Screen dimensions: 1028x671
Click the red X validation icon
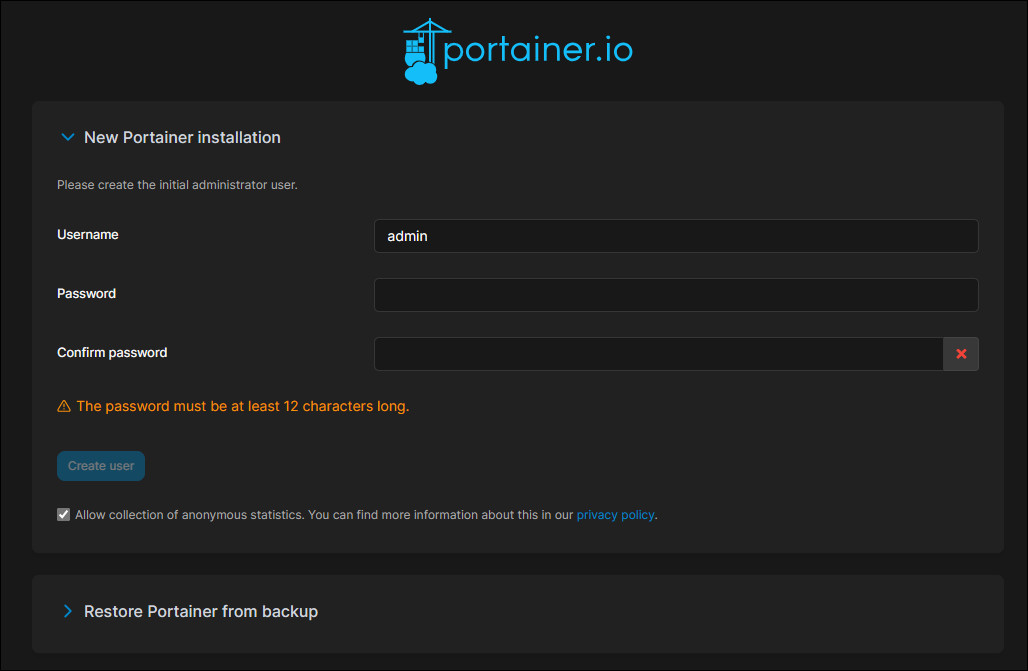pyautogui.click(x=960, y=354)
